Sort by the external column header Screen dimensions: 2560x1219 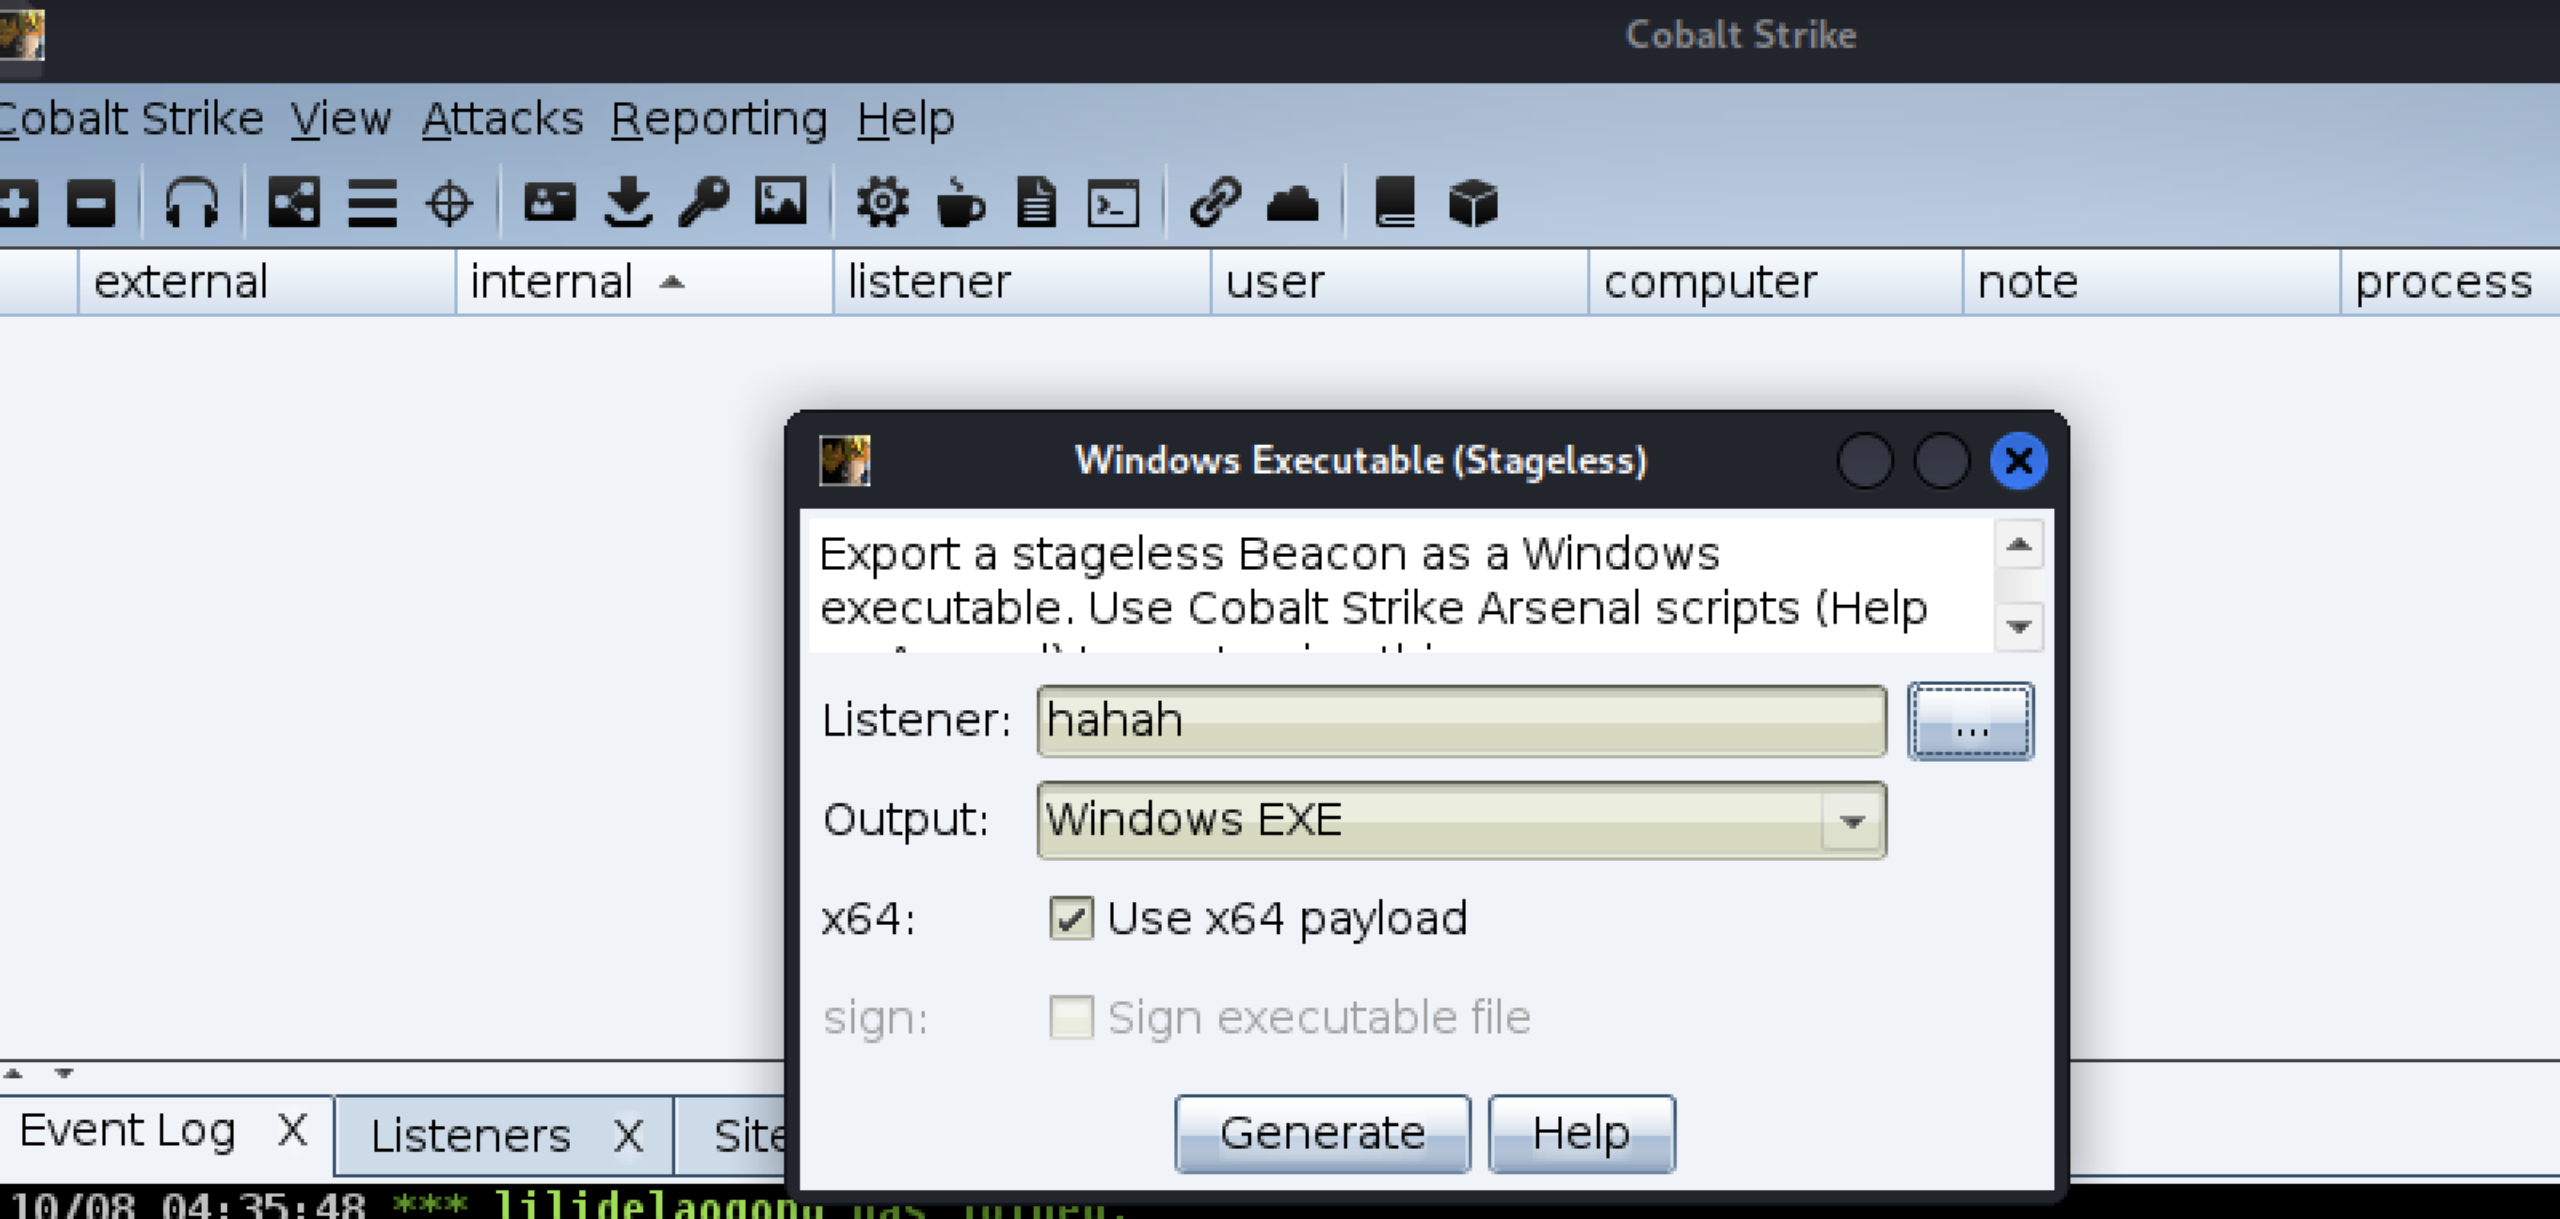coord(267,282)
